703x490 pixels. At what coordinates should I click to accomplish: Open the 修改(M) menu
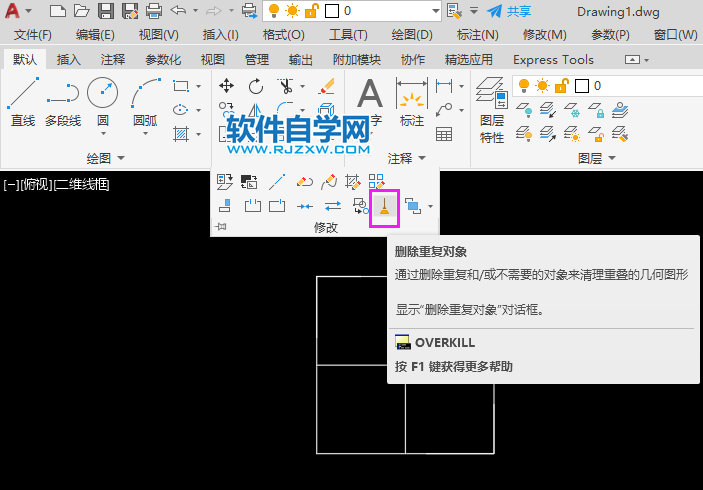544,35
